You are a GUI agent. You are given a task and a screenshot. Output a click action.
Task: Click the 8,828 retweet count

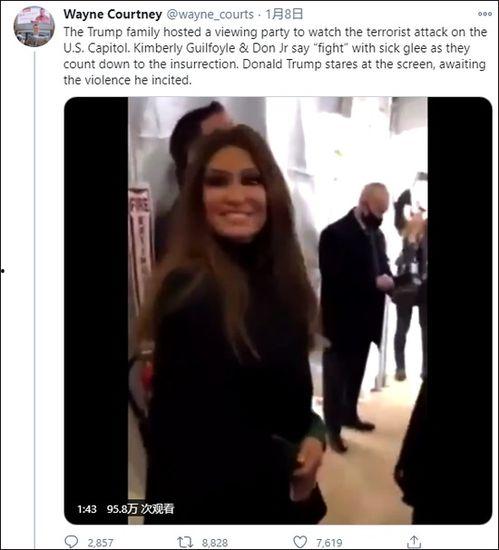tap(215, 543)
